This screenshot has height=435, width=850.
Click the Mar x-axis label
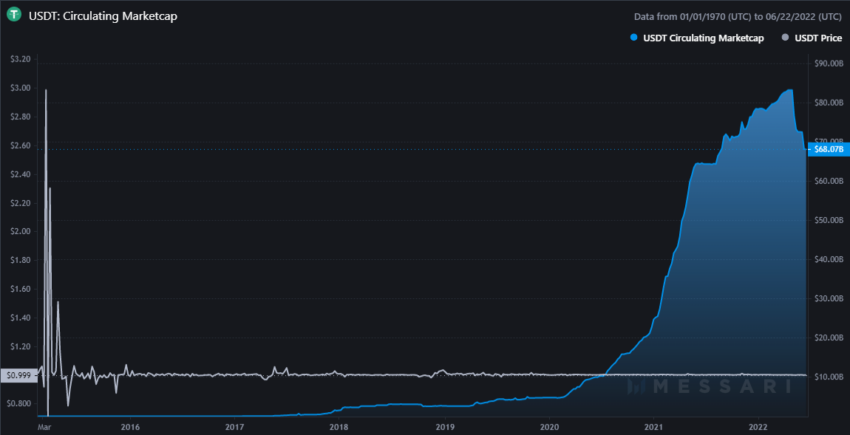coord(44,427)
